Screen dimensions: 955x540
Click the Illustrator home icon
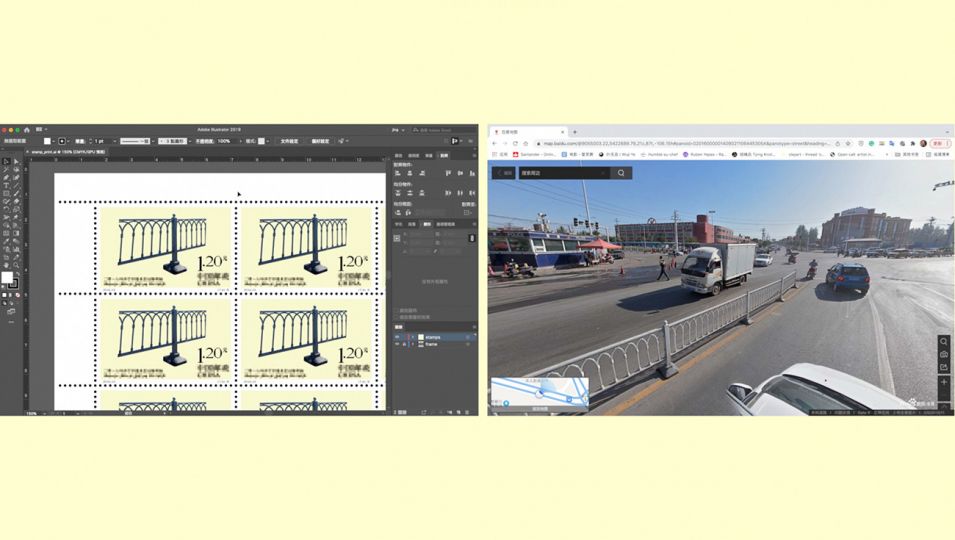tap(27, 130)
